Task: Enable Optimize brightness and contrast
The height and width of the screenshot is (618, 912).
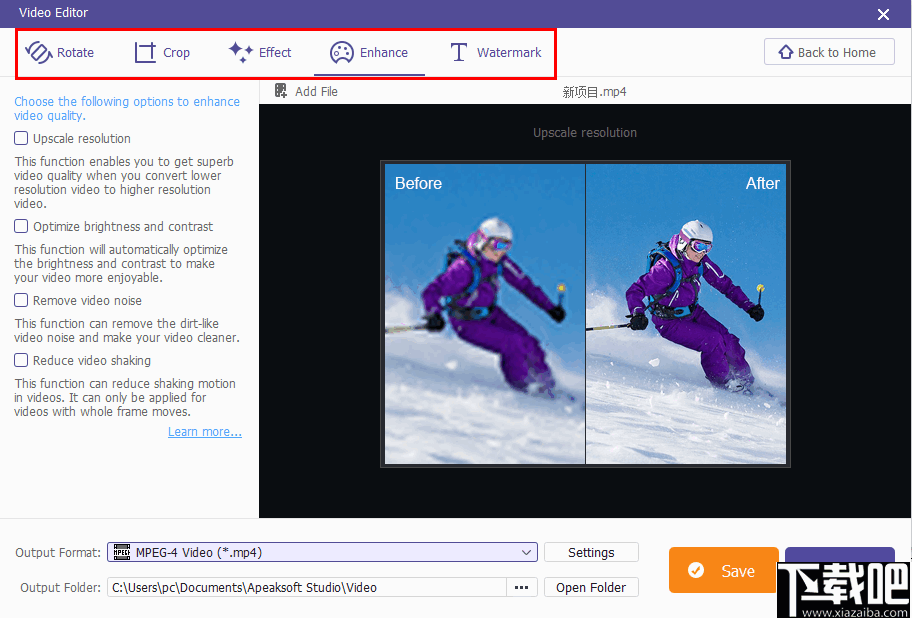Action: point(21,226)
